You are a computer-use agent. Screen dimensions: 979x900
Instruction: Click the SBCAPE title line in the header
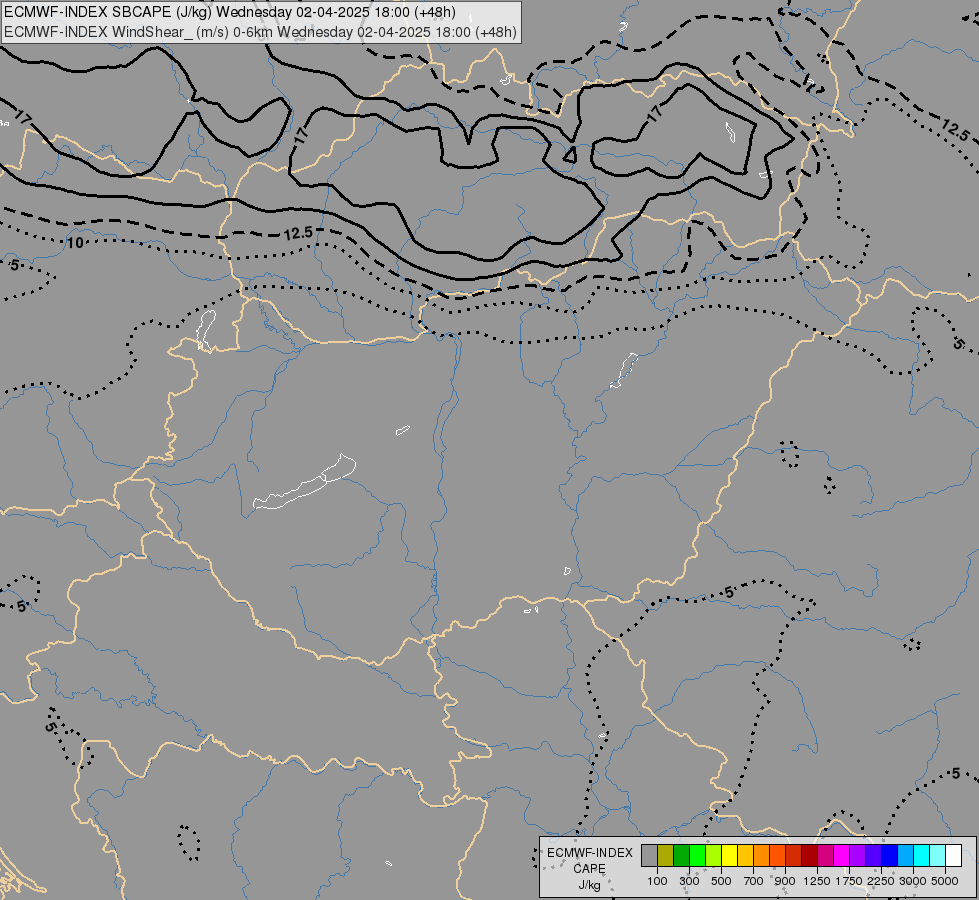click(230, 12)
